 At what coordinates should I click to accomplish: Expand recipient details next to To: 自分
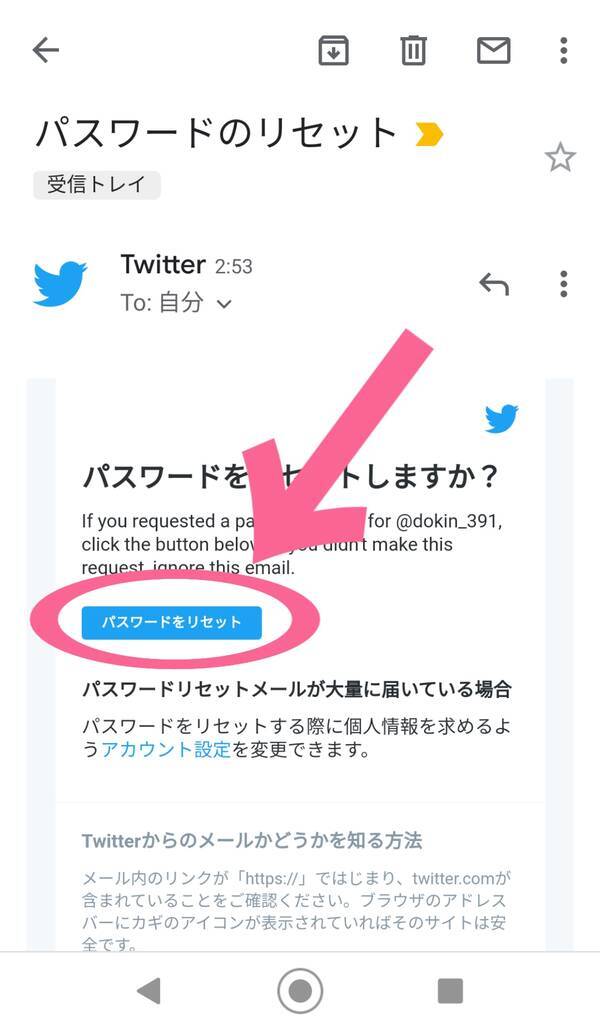224,304
